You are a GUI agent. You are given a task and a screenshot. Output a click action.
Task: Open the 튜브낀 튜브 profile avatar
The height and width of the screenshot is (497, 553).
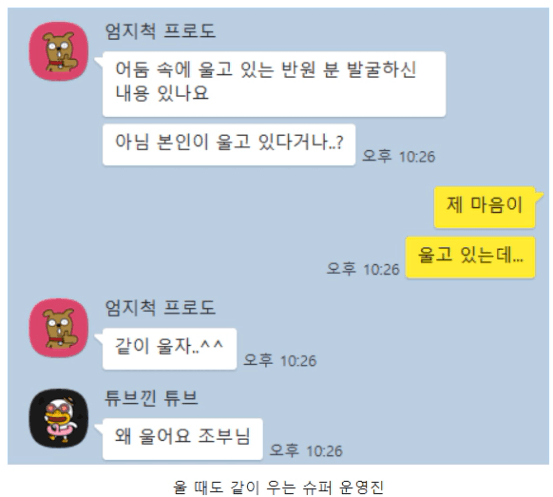pyautogui.click(x=59, y=418)
